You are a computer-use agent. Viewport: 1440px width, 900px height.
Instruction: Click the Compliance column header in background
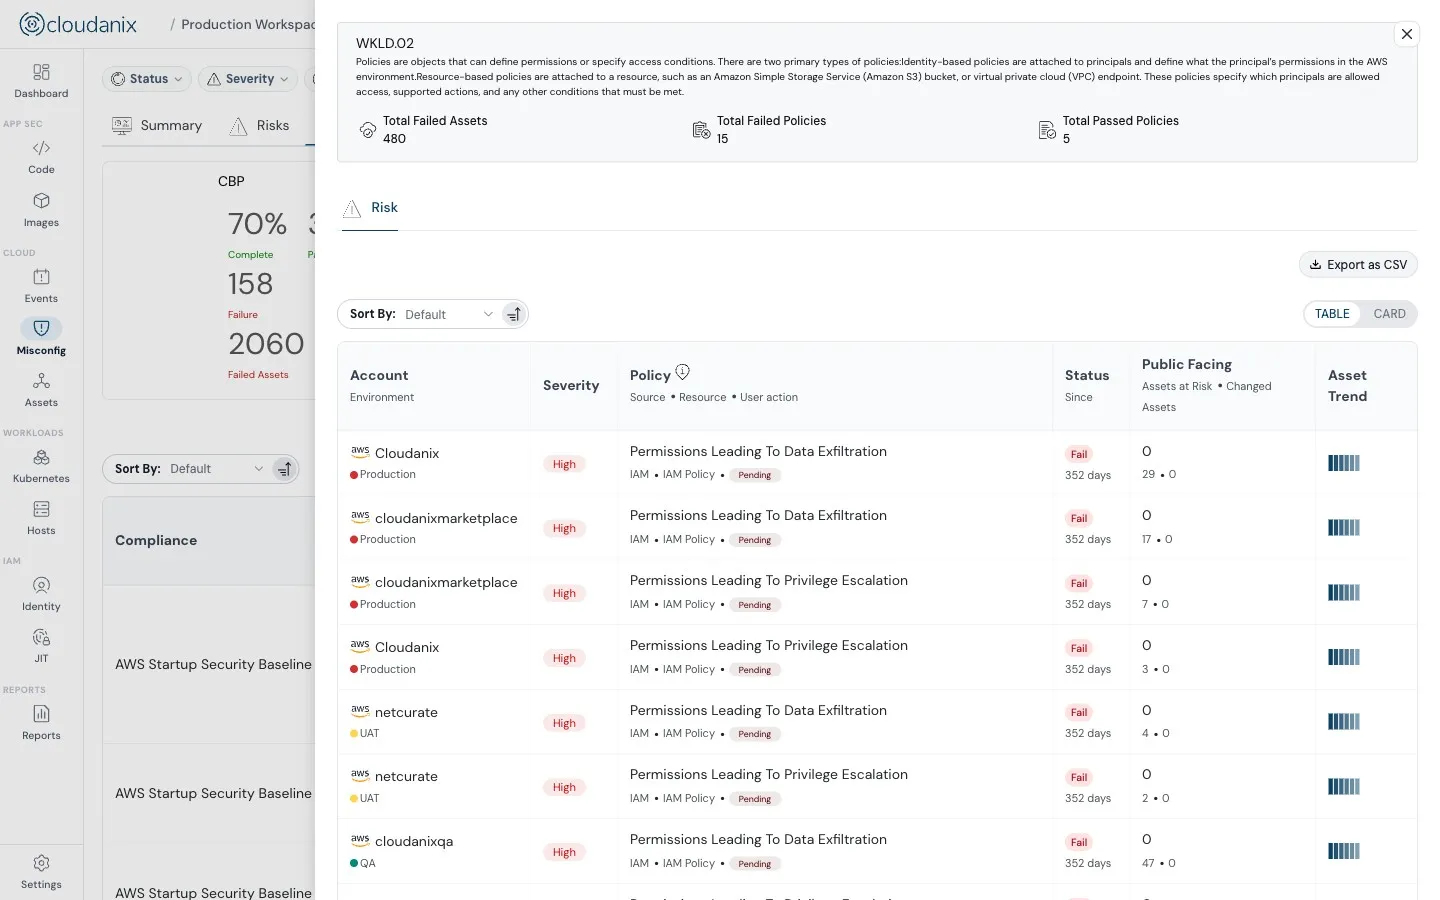click(156, 540)
